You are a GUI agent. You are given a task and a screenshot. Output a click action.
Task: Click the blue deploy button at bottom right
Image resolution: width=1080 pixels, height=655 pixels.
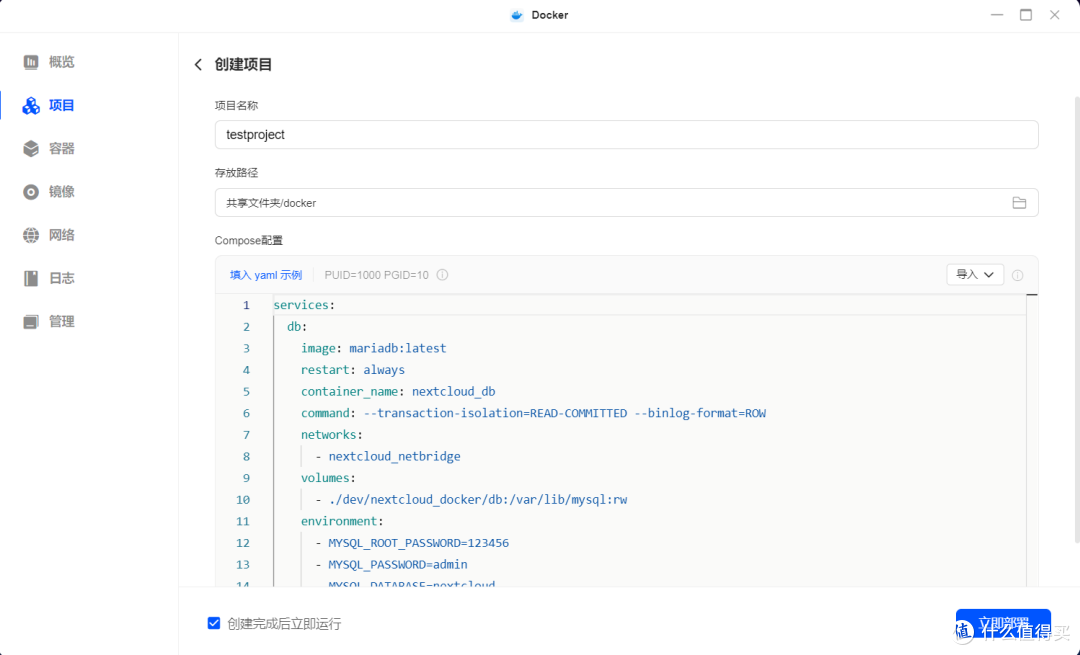click(1003, 624)
